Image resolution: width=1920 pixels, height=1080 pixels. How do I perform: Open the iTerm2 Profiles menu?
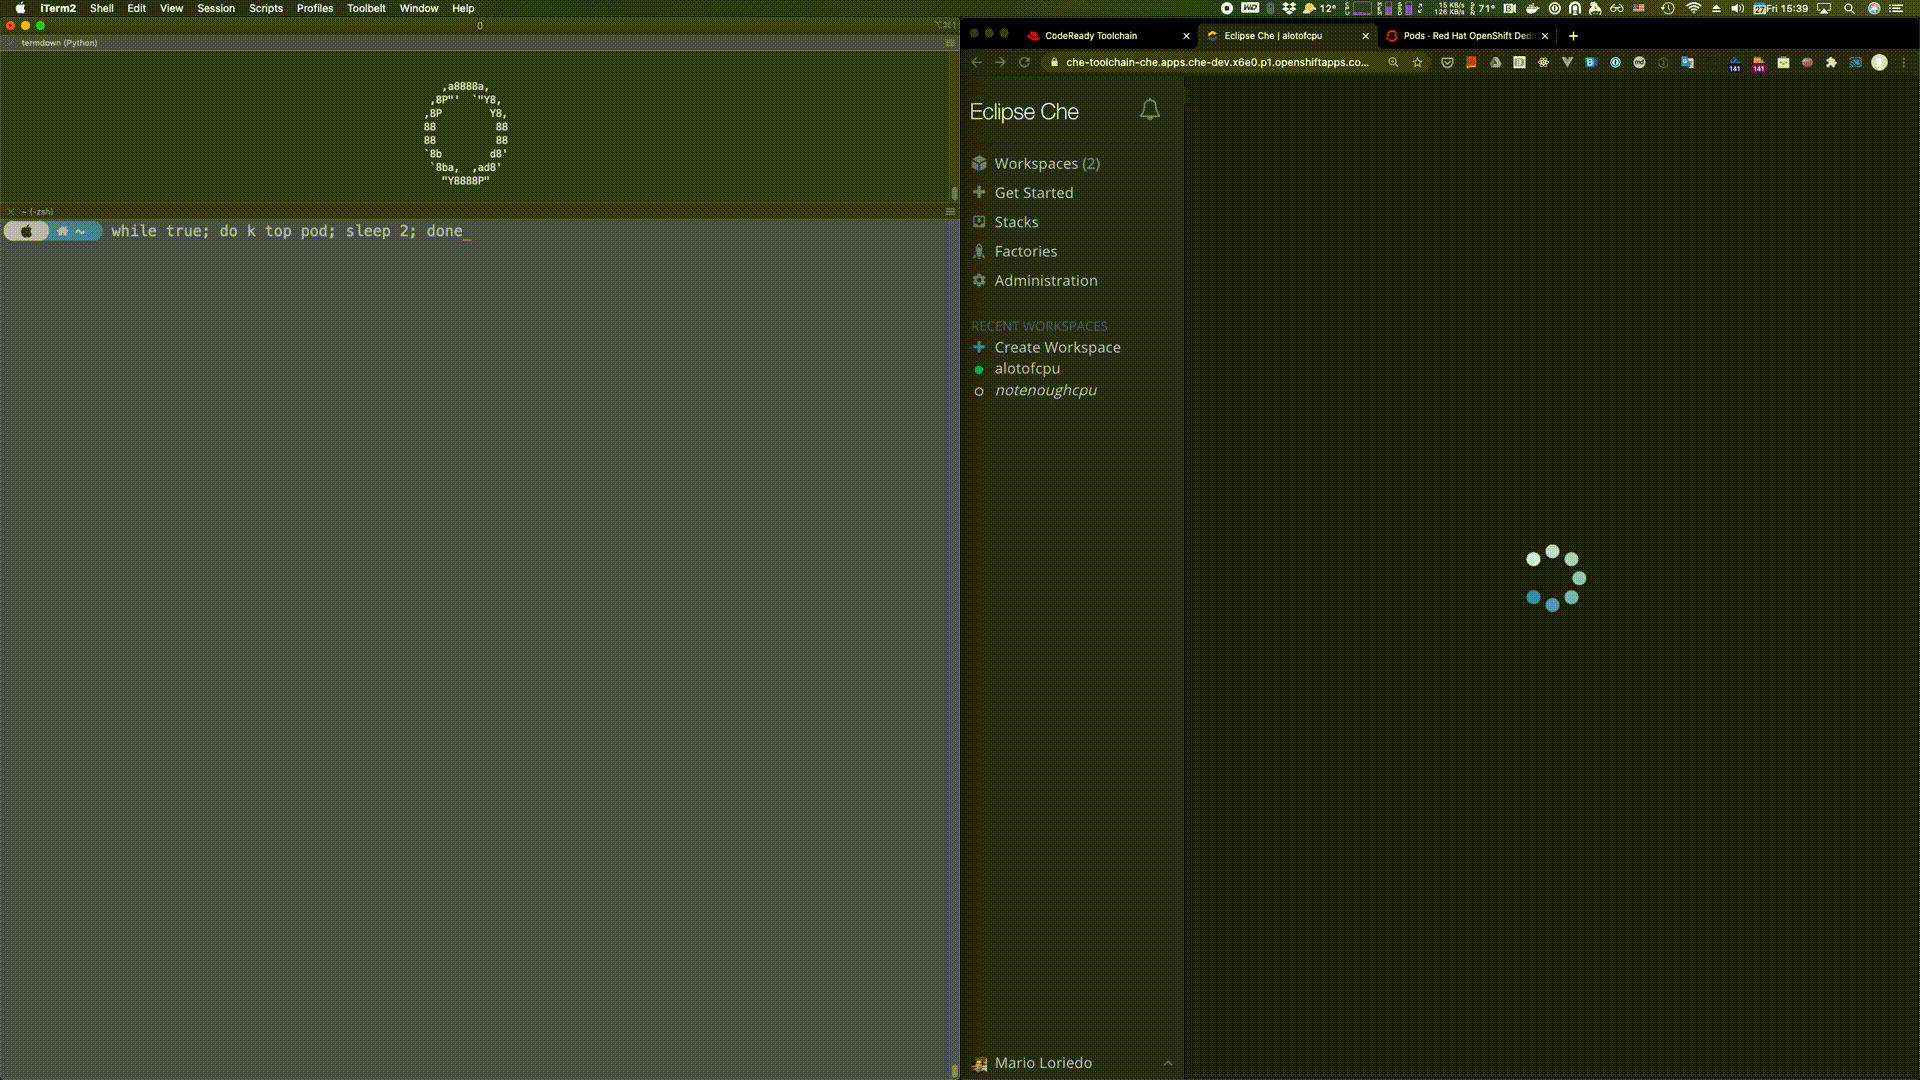[x=314, y=8]
